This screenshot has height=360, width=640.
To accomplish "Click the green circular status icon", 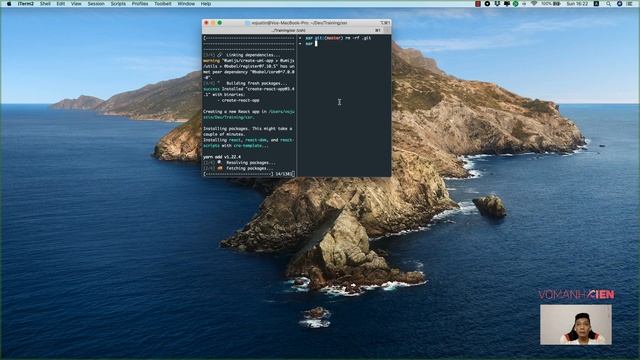I will point(516,4).
